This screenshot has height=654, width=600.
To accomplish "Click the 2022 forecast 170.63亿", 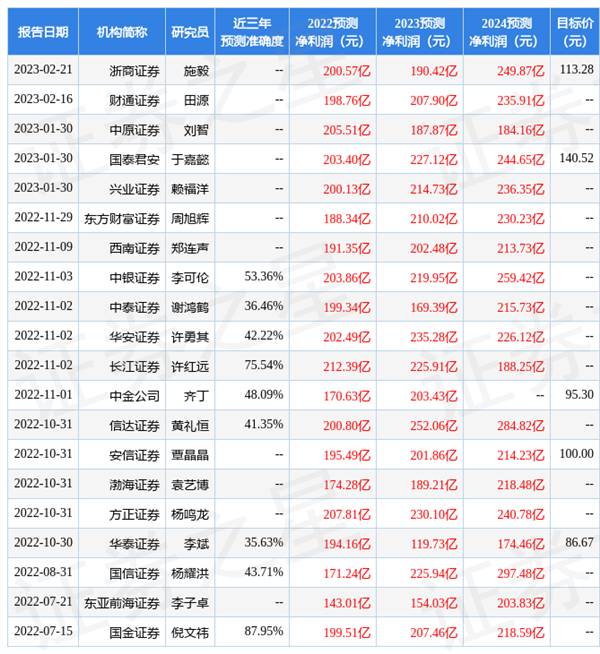I will coord(347,396).
